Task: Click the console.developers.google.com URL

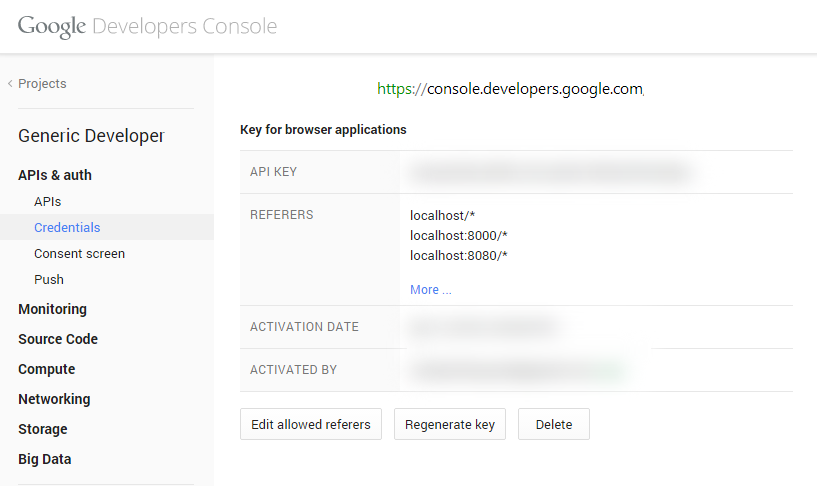Action: 510,89
